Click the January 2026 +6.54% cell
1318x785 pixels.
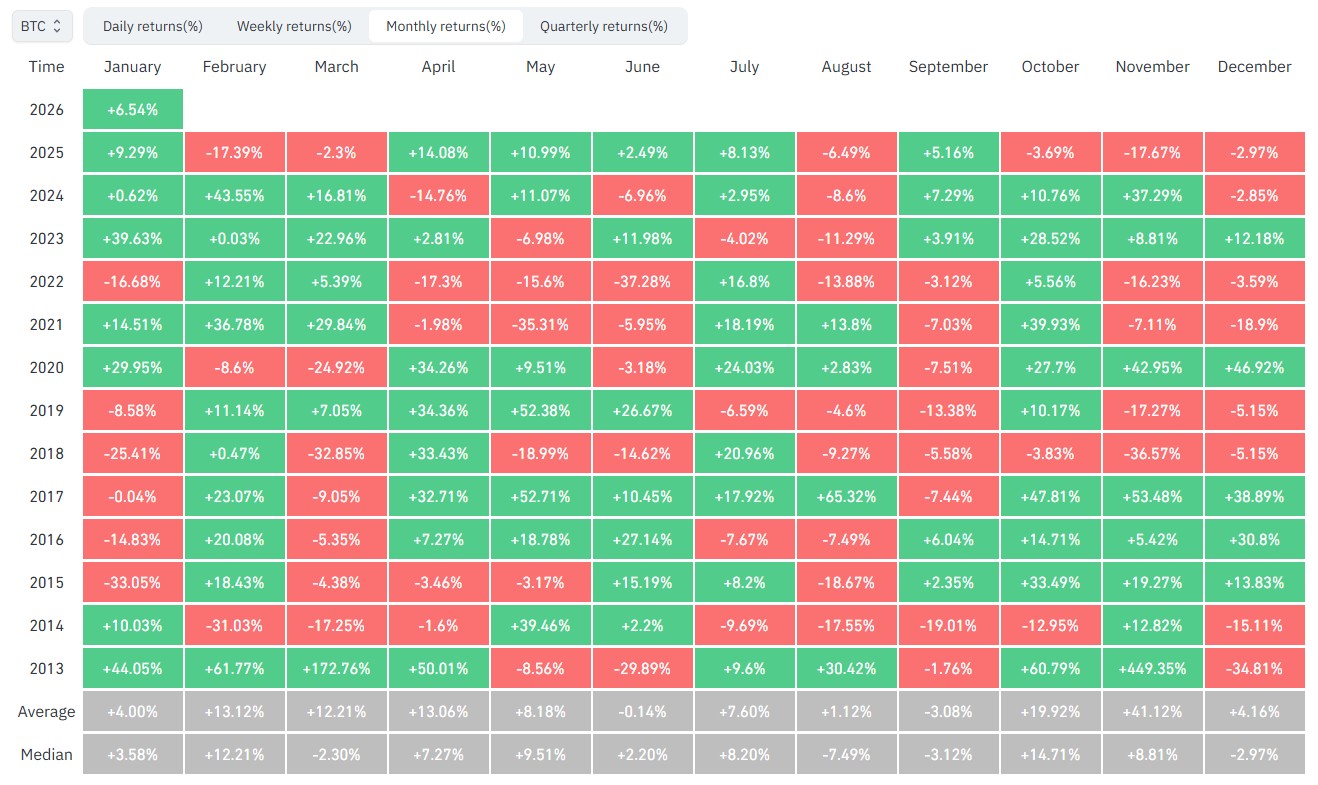pyautogui.click(x=133, y=109)
